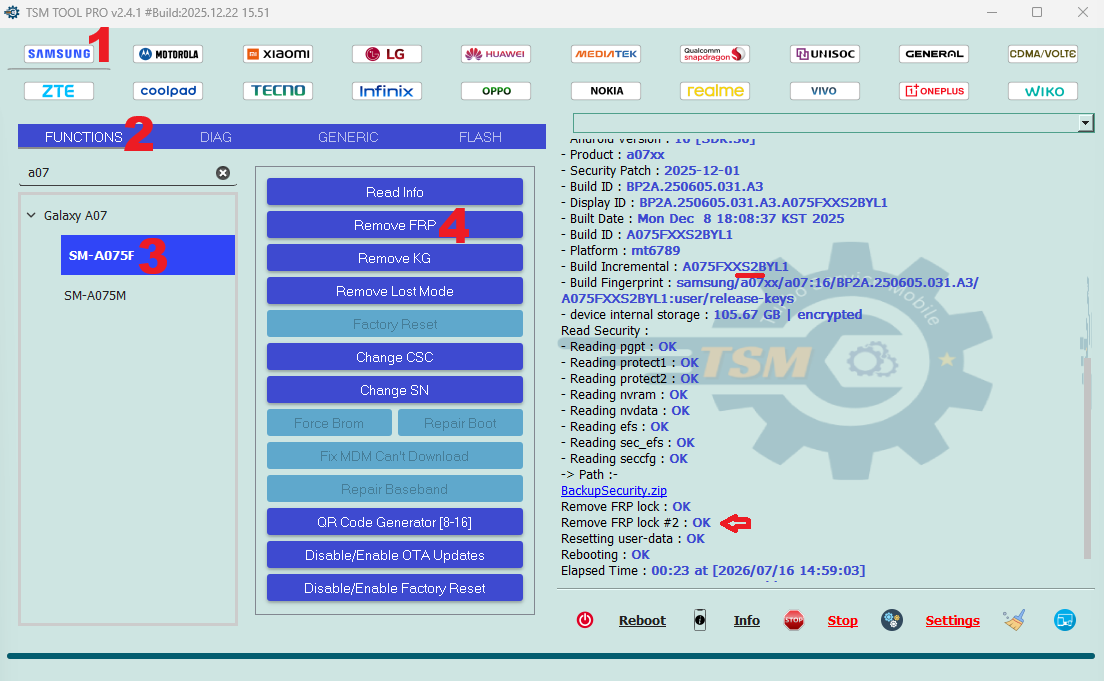This screenshot has height=681, width=1104.
Task: Click the Repair Boot button
Action: tap(460, 423)
